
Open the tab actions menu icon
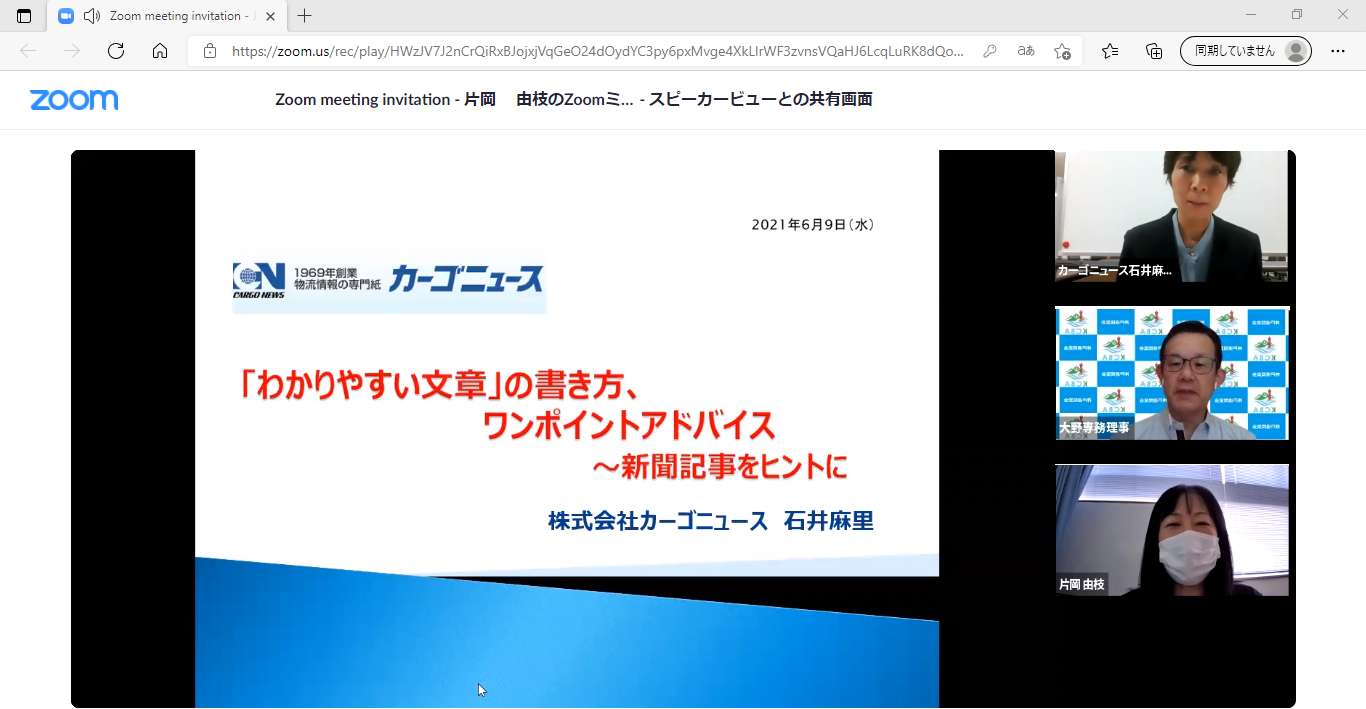24,16
